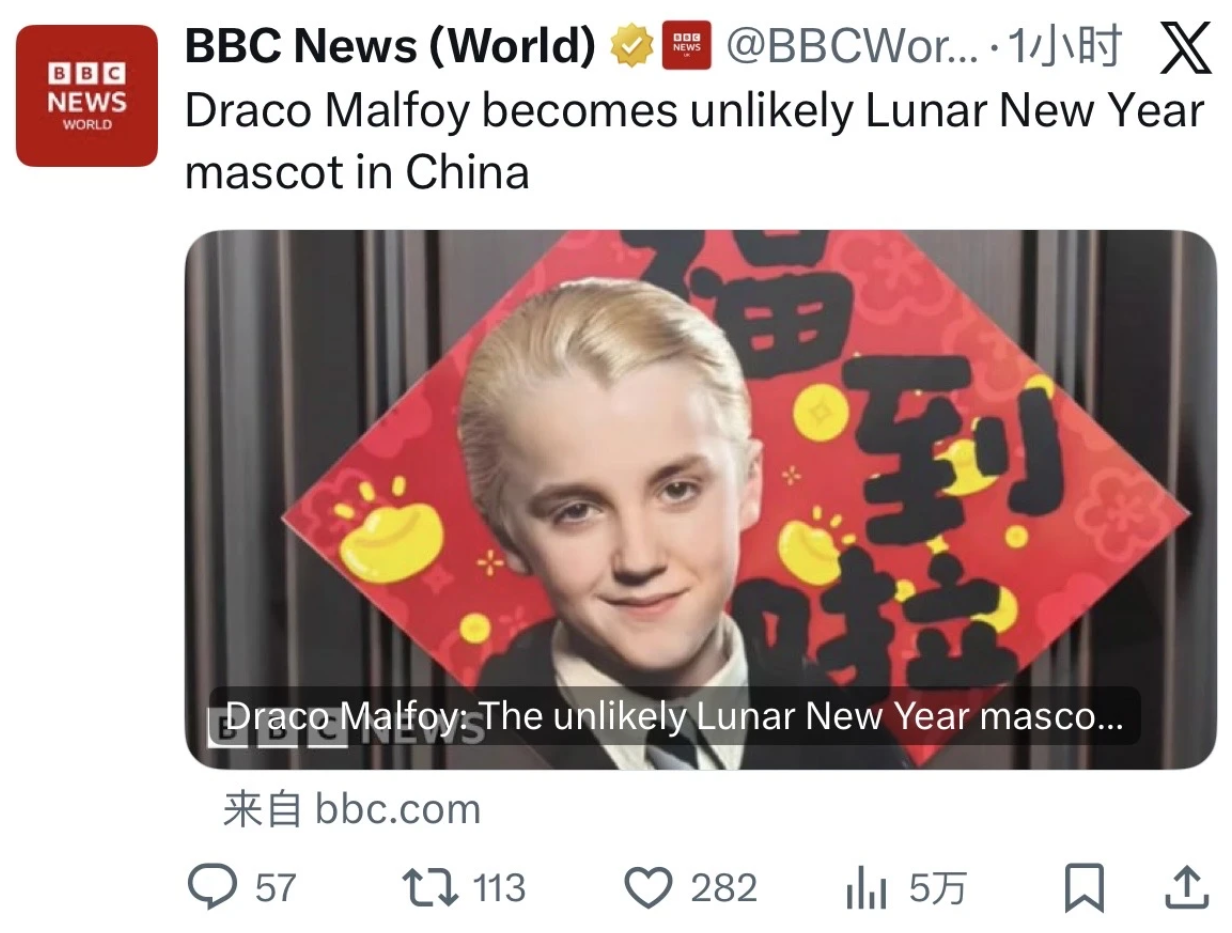Click the gold verified badge

[x=631, y=47]
